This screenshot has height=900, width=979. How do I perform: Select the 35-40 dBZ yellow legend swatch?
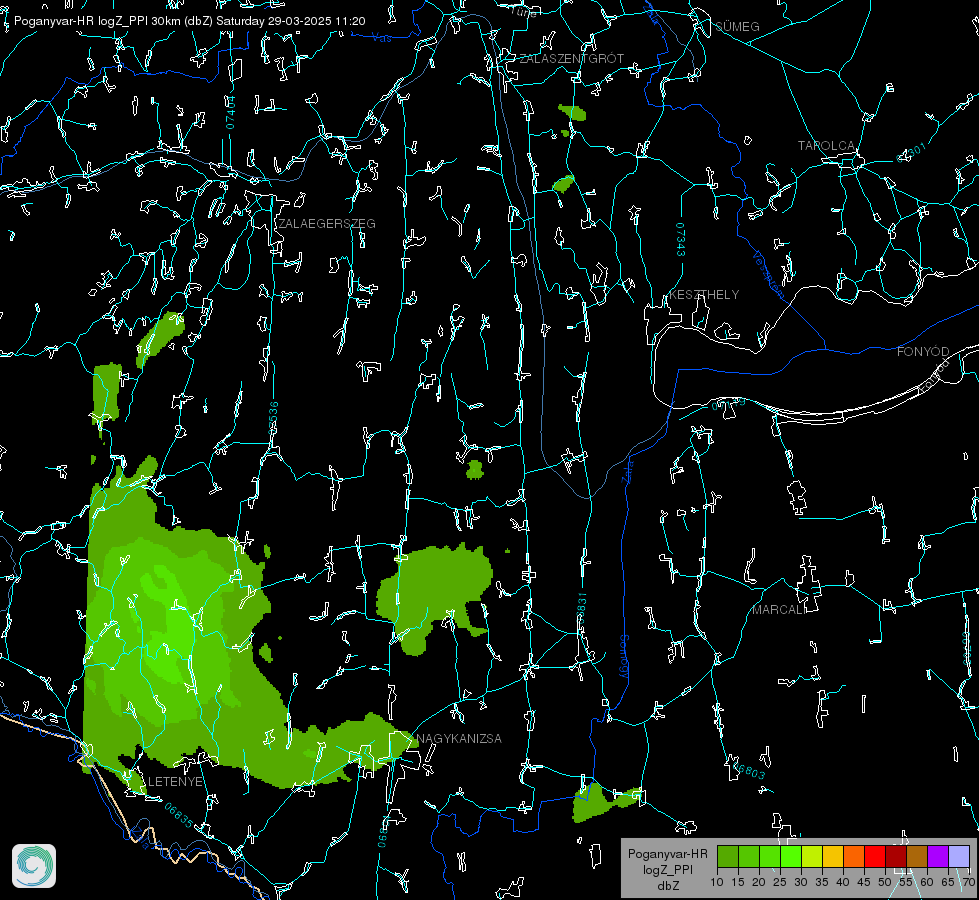point(833,856)
